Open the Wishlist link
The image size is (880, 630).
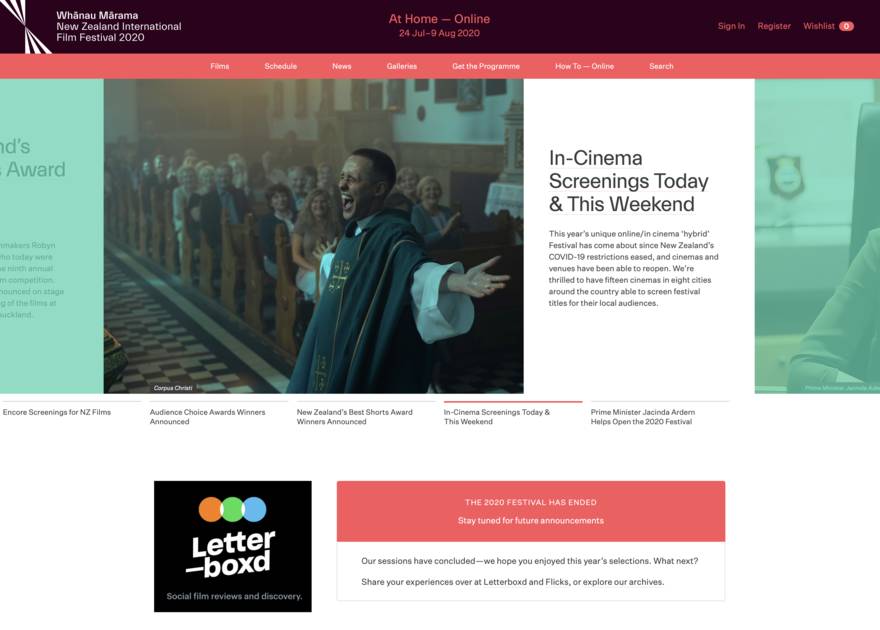[x=819, y=26]
